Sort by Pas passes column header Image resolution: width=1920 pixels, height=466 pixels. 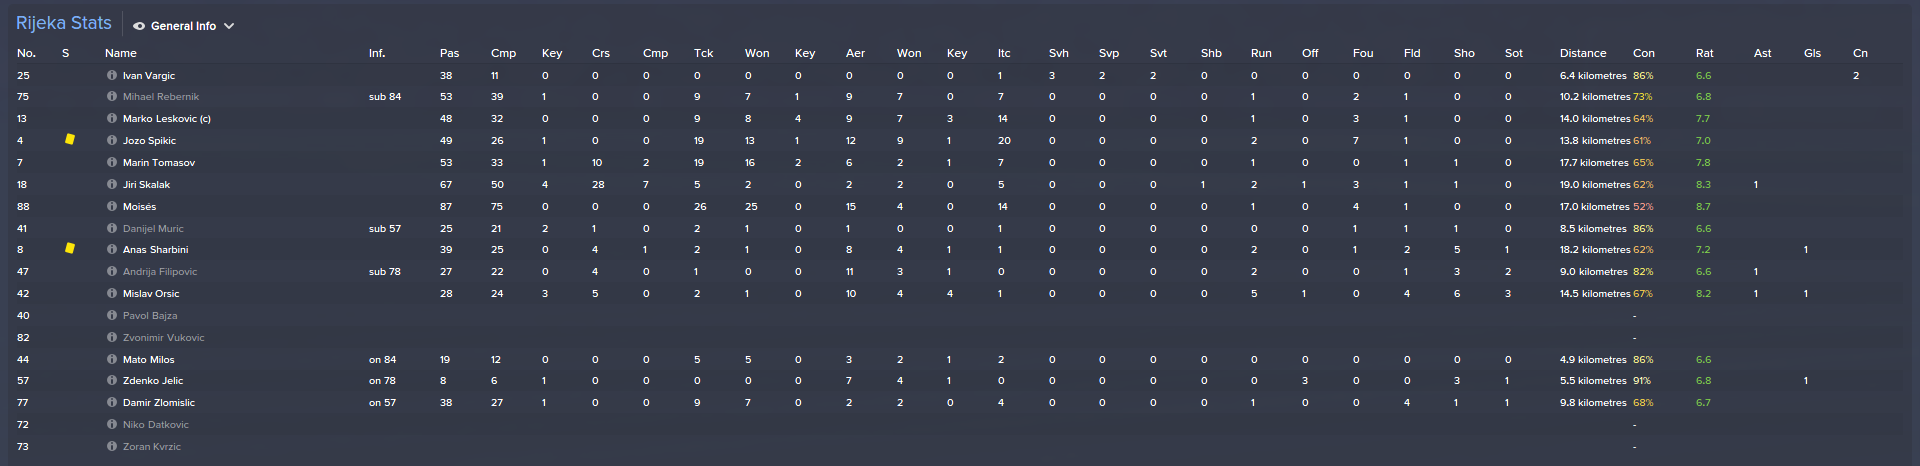[x=449, y=53]
